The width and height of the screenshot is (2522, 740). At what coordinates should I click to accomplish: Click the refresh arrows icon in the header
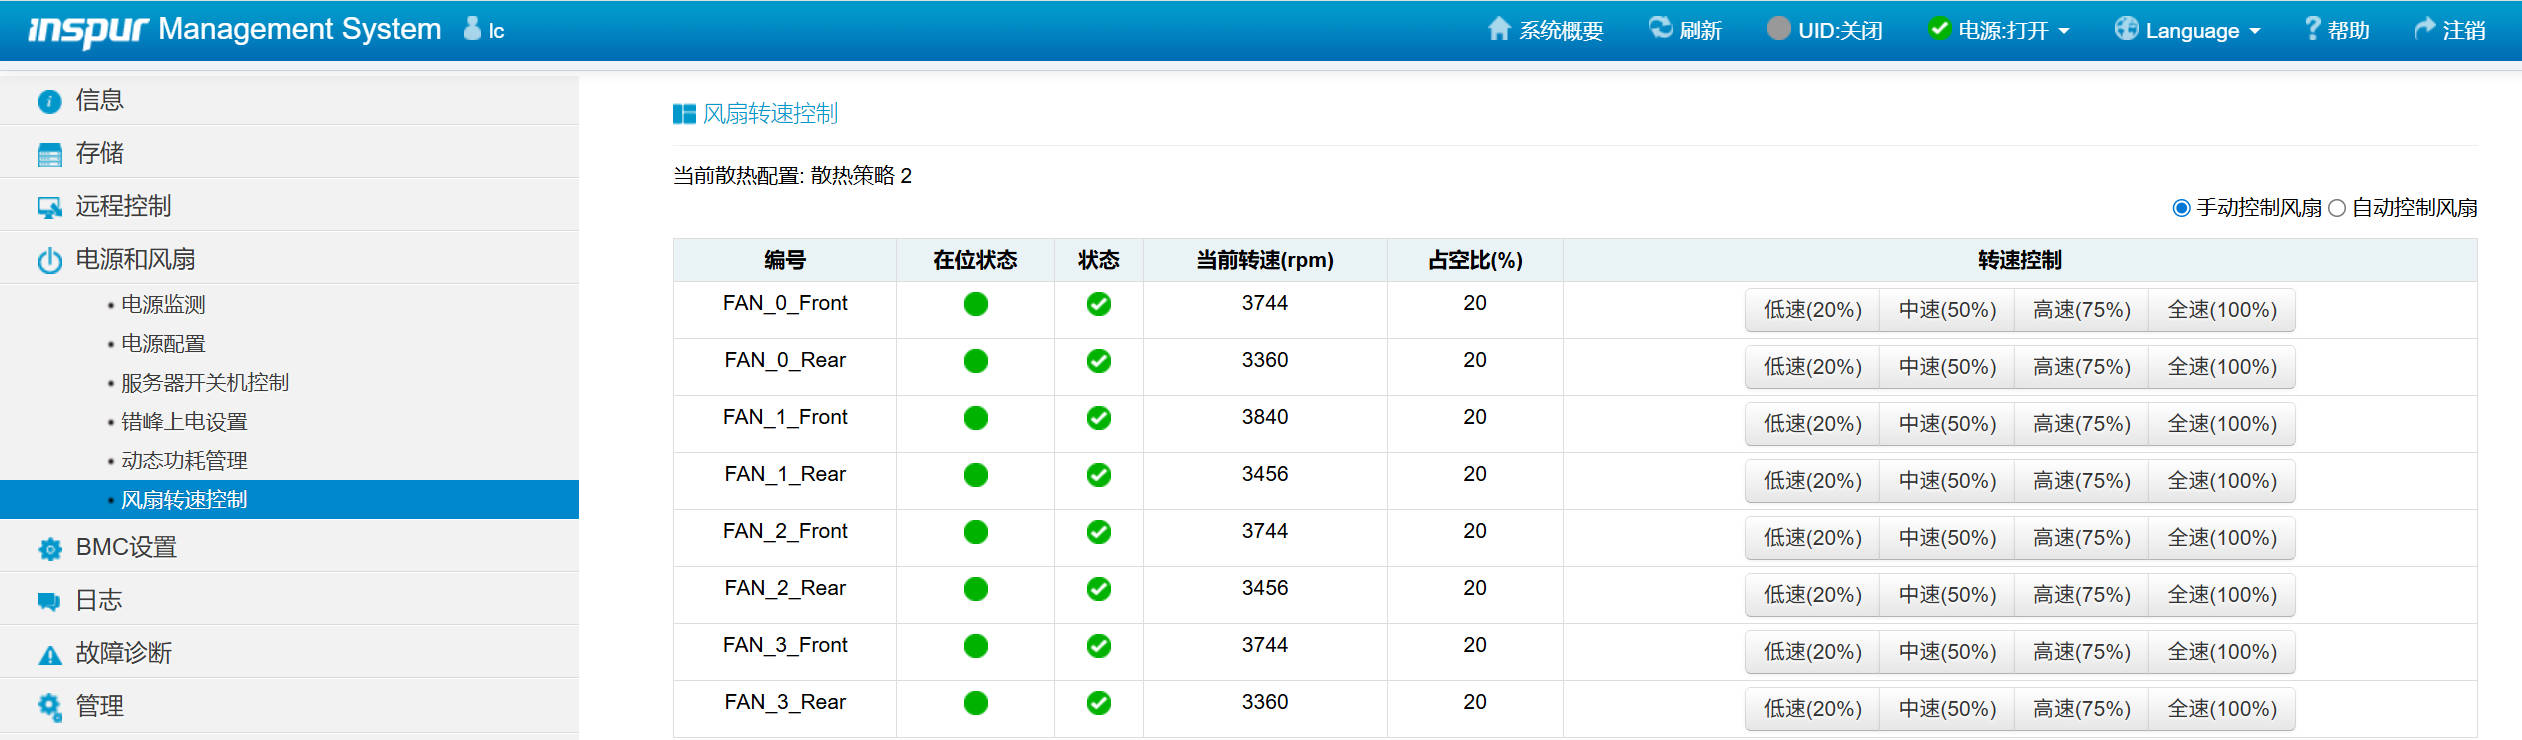pos(1660,28)
